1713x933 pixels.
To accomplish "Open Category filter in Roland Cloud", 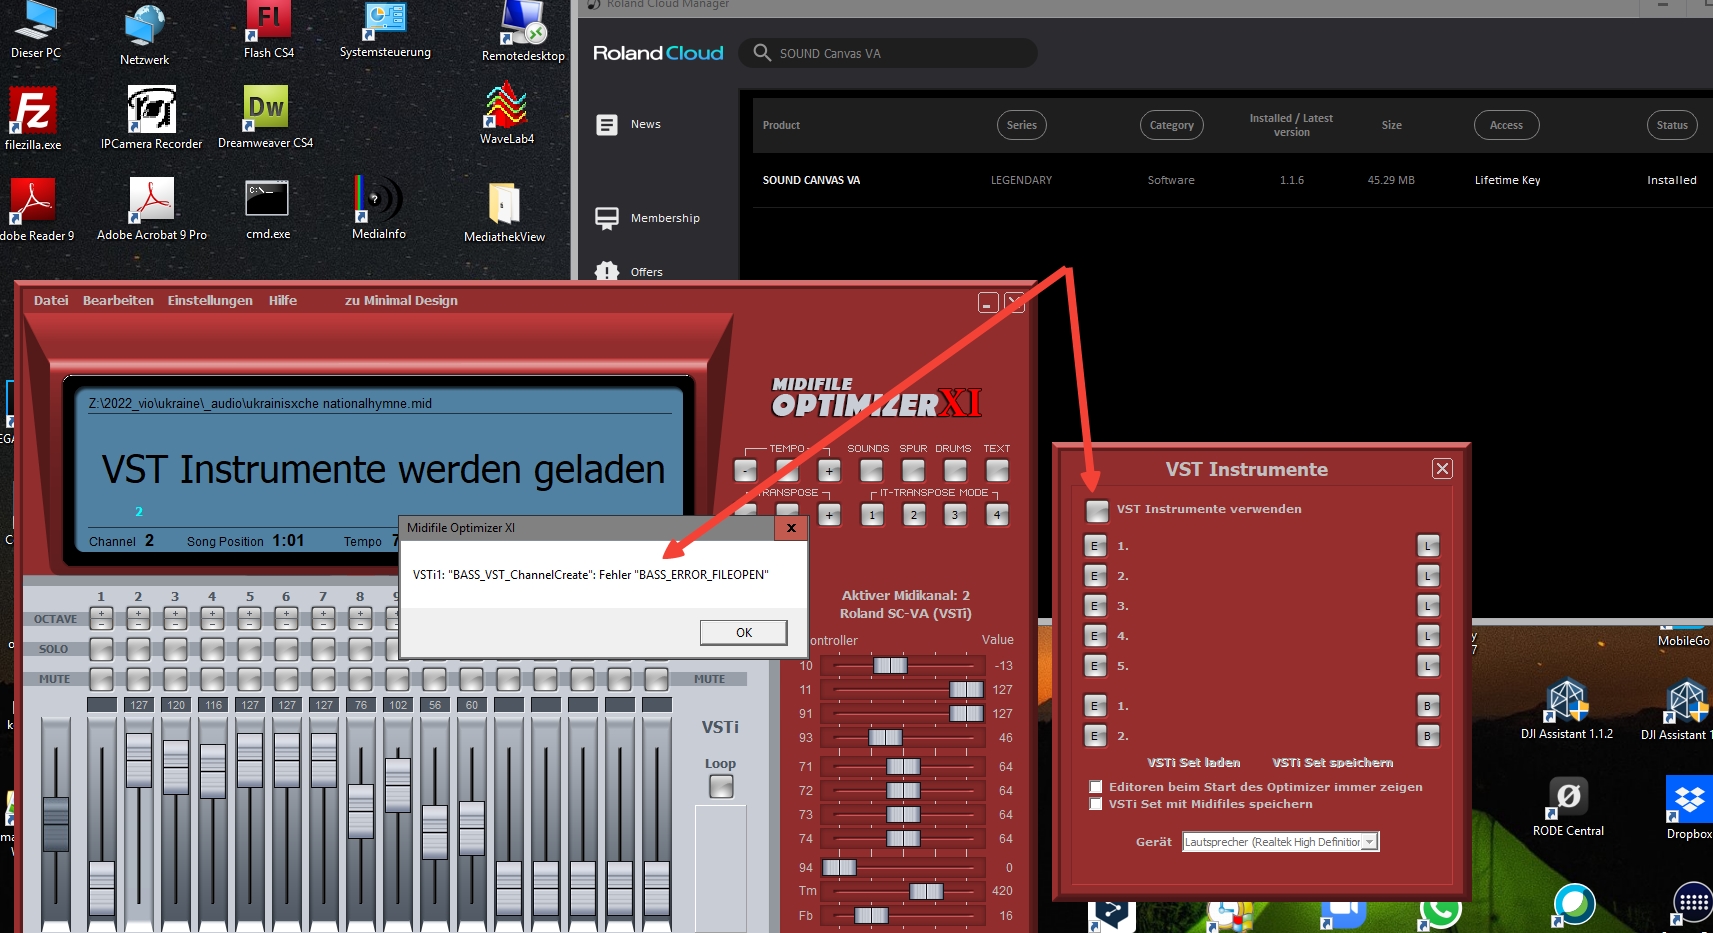I will (x=1171, y=125).
